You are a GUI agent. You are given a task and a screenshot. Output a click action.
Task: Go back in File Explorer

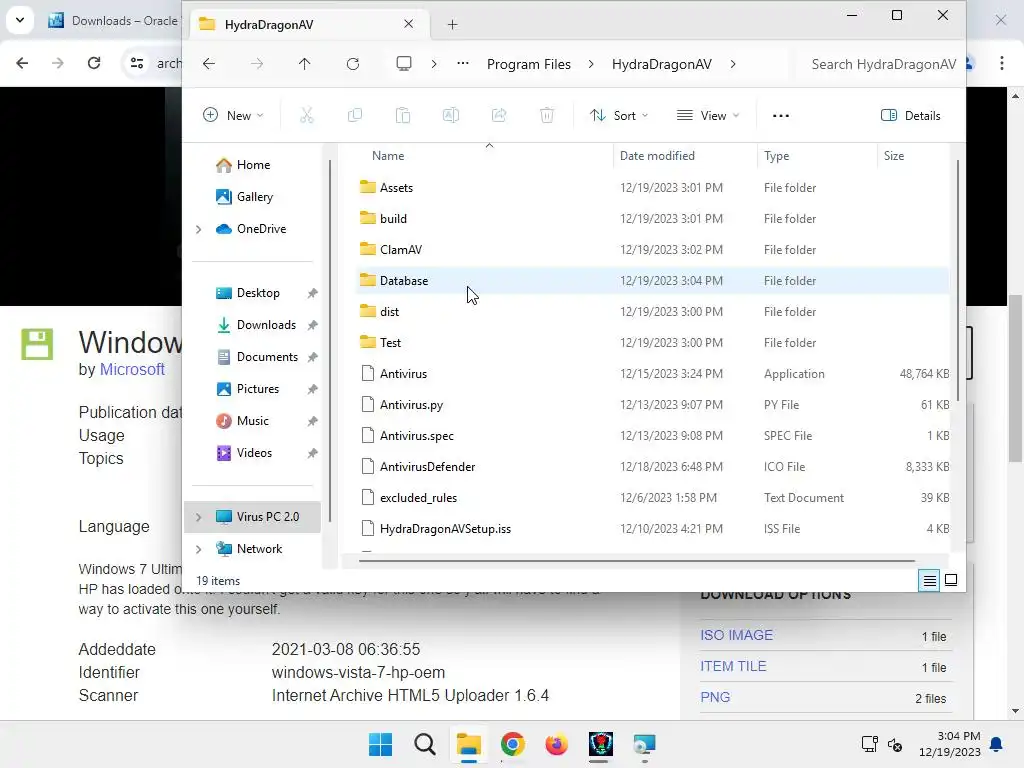click(209, 64)
